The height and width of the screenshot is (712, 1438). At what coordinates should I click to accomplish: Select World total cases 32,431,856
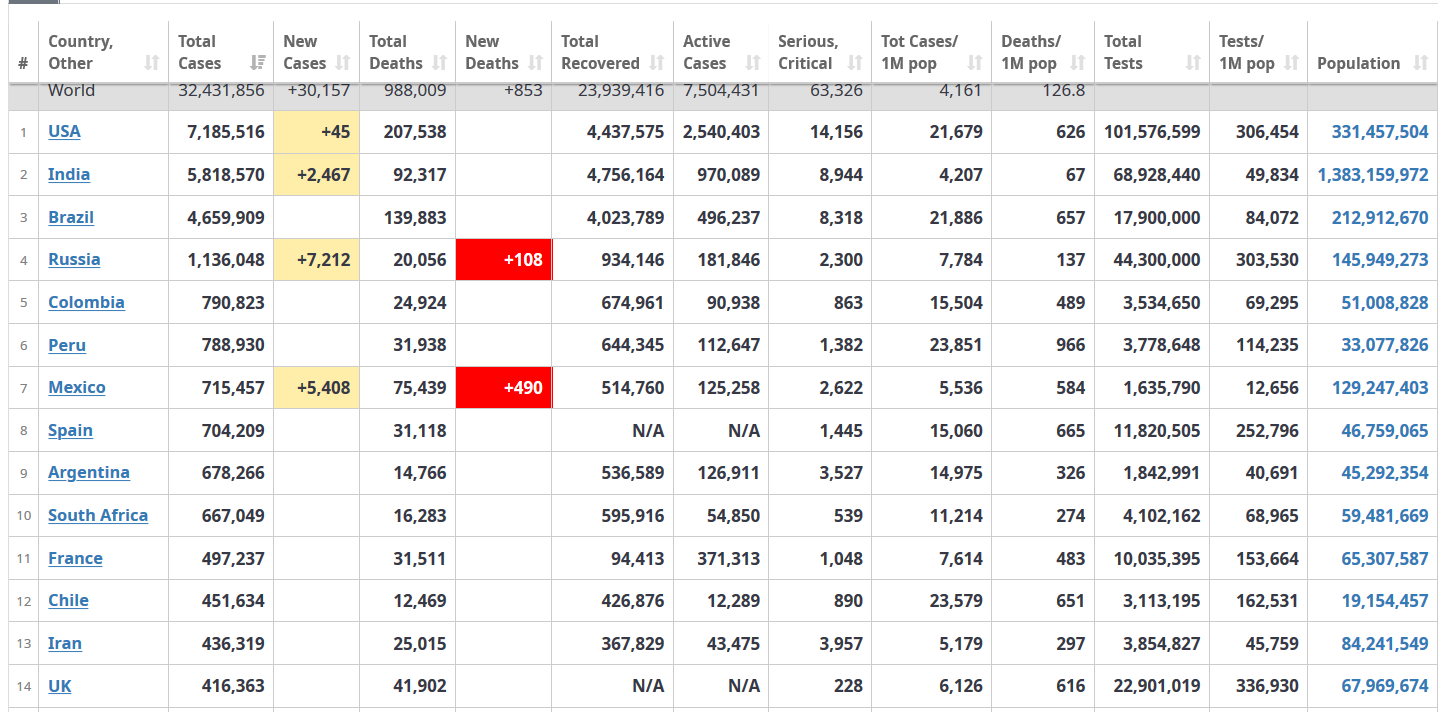pos(221,90)
